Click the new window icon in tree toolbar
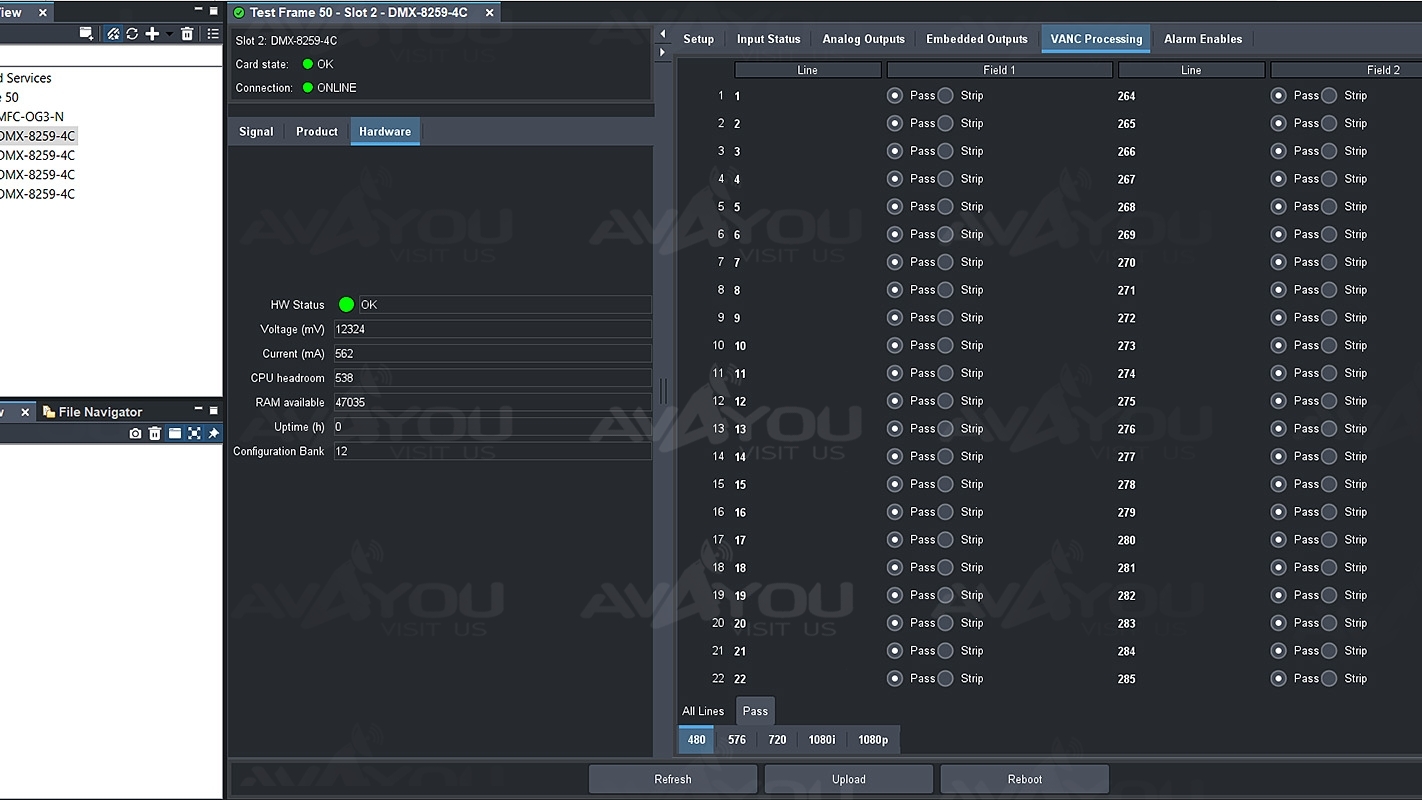 [x=87, y=34]
